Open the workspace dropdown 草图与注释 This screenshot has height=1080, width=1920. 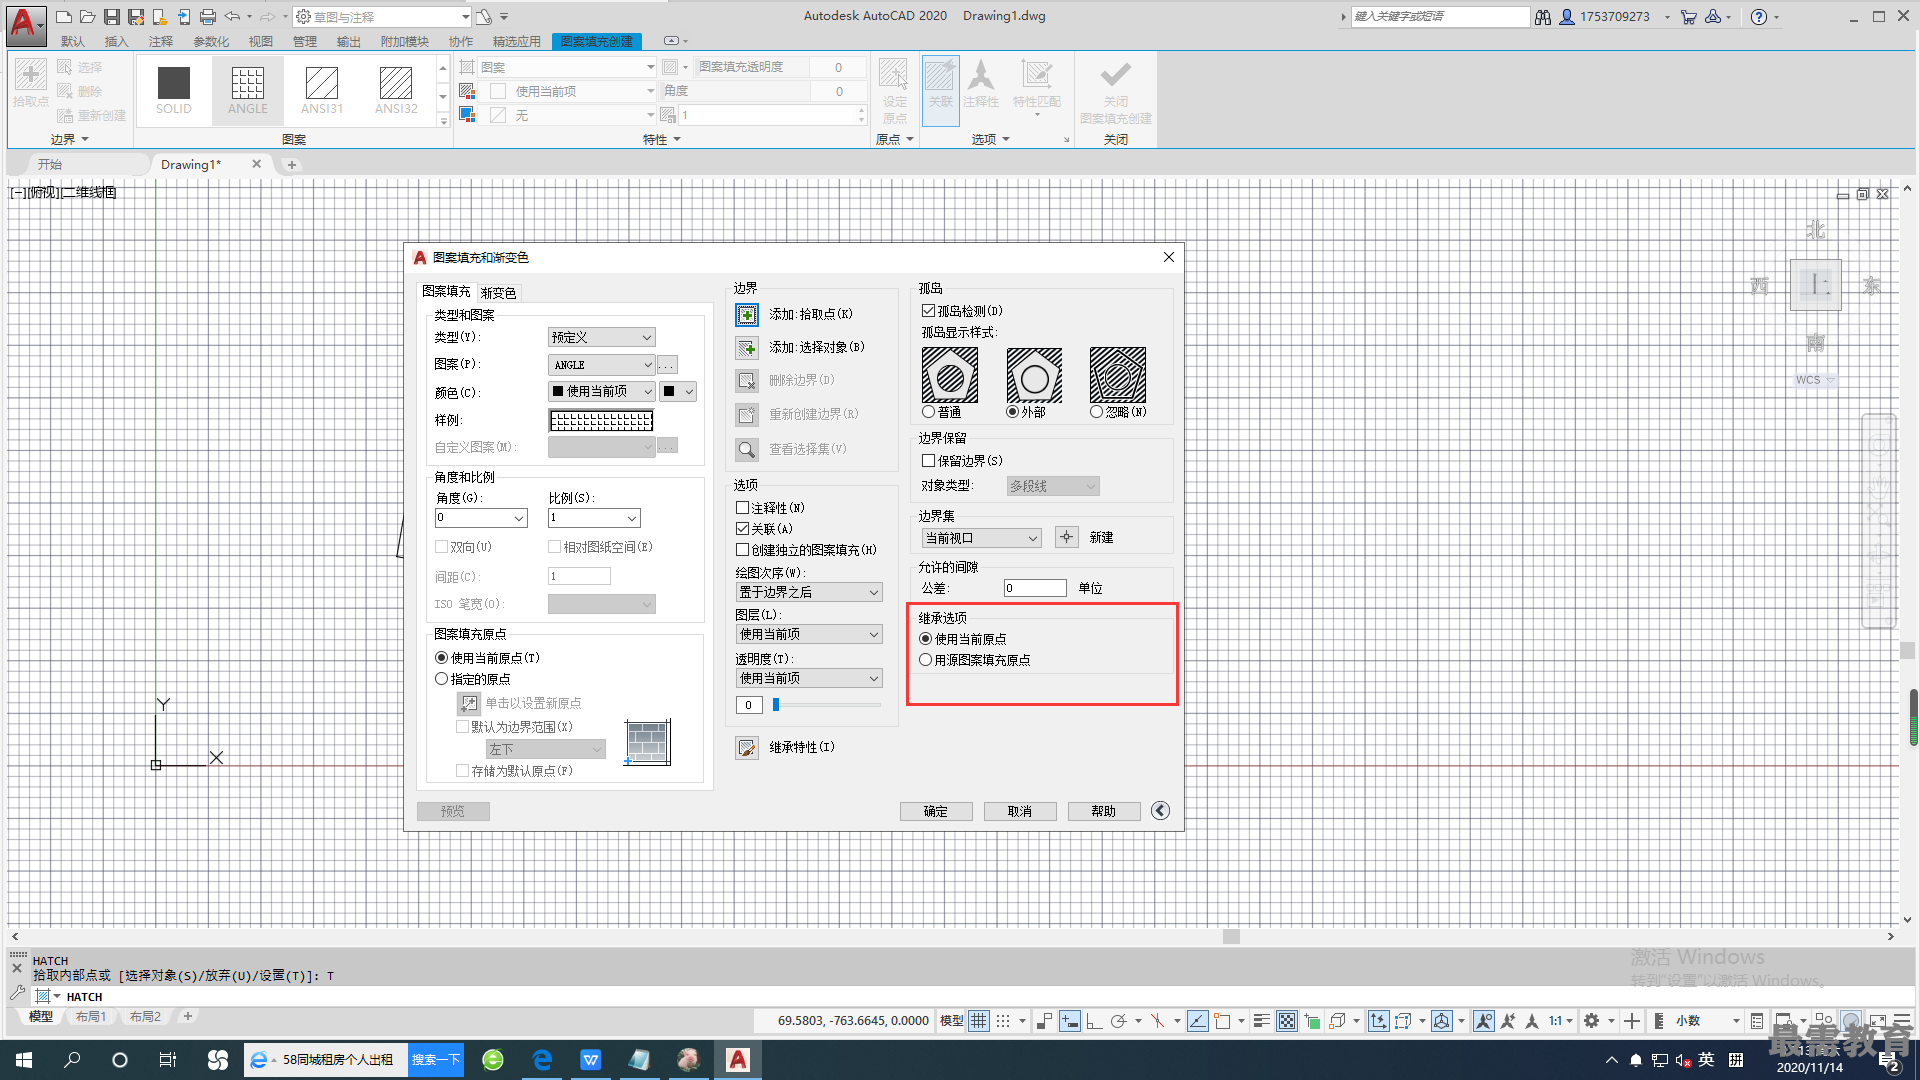point(383,17)
